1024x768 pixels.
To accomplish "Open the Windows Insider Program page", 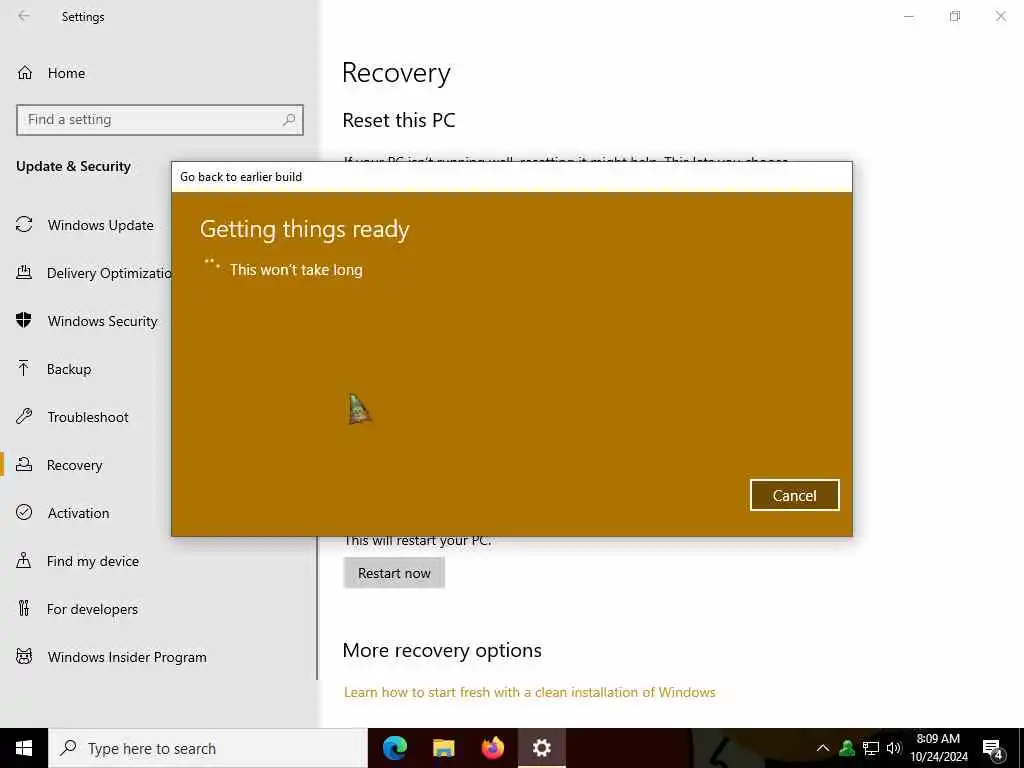I will [x=127, y=657].
